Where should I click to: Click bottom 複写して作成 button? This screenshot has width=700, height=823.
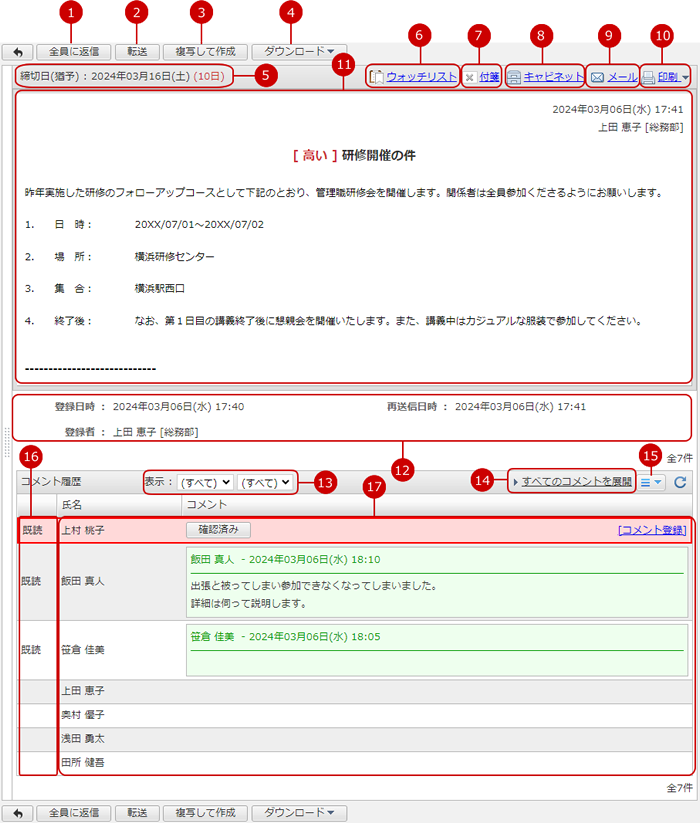tap(205, 813)
